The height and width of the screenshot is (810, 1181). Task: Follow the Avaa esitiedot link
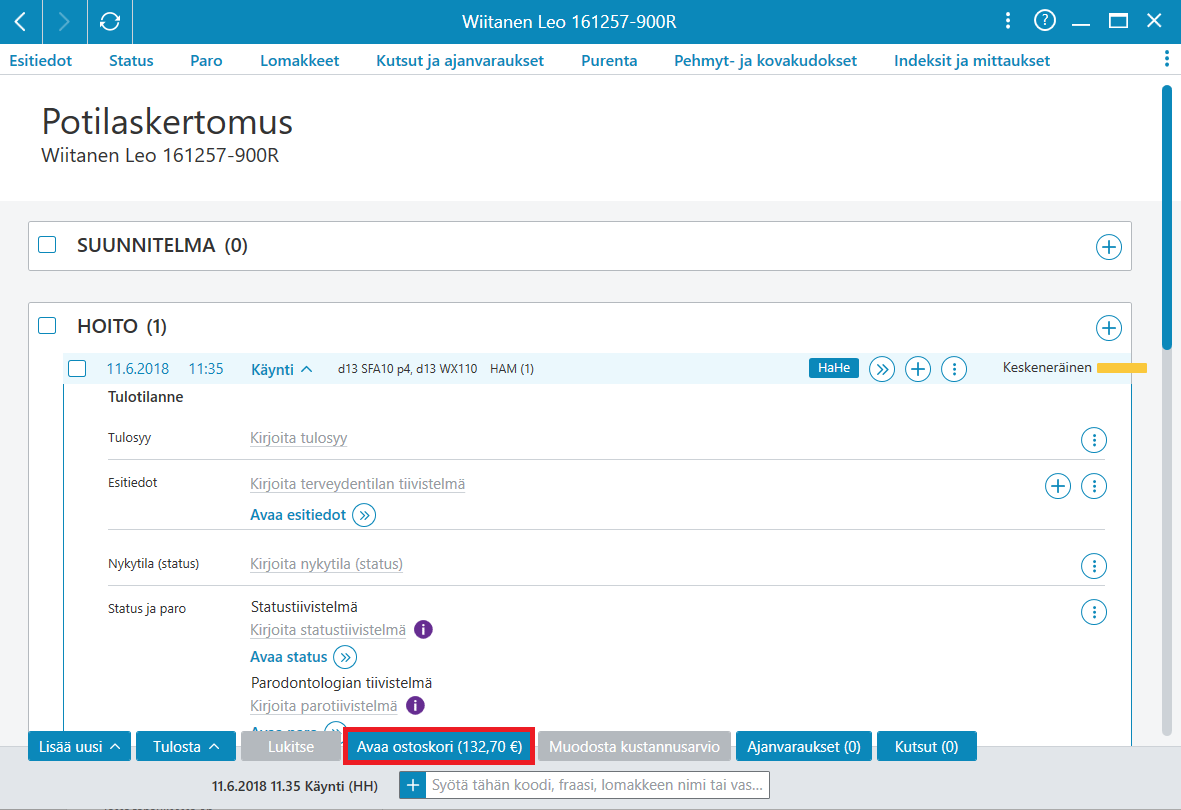tap(298, 515)
